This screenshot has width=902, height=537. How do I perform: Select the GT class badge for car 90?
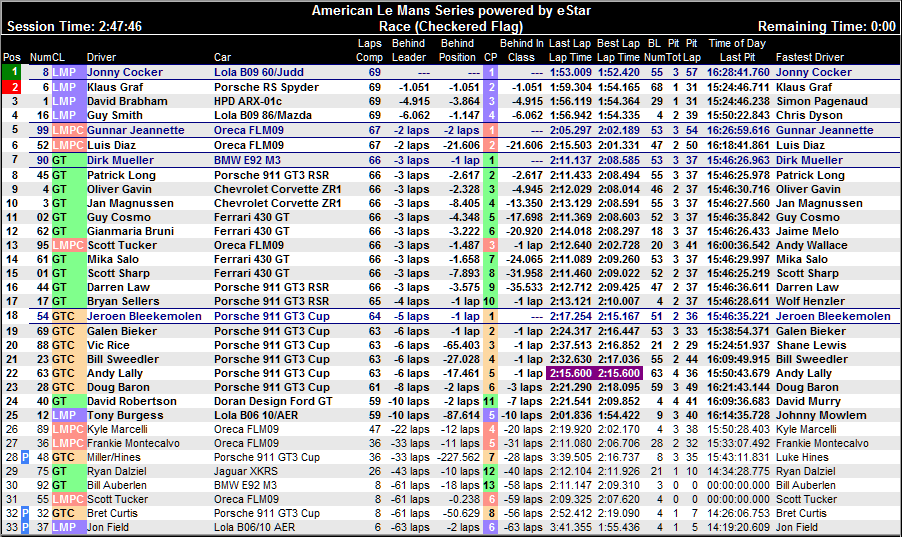(x=64, y=160)
